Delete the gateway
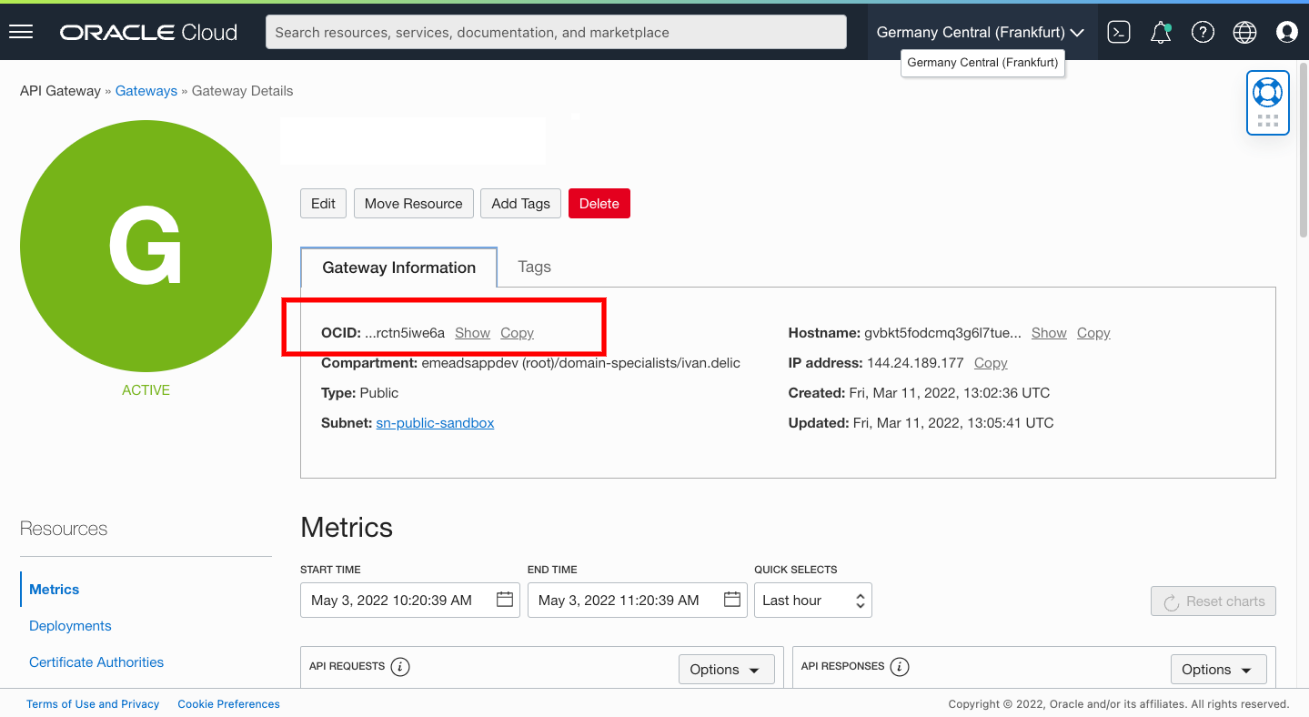The height and width of the screenshot is (717, 1309). tap(599, 203)
